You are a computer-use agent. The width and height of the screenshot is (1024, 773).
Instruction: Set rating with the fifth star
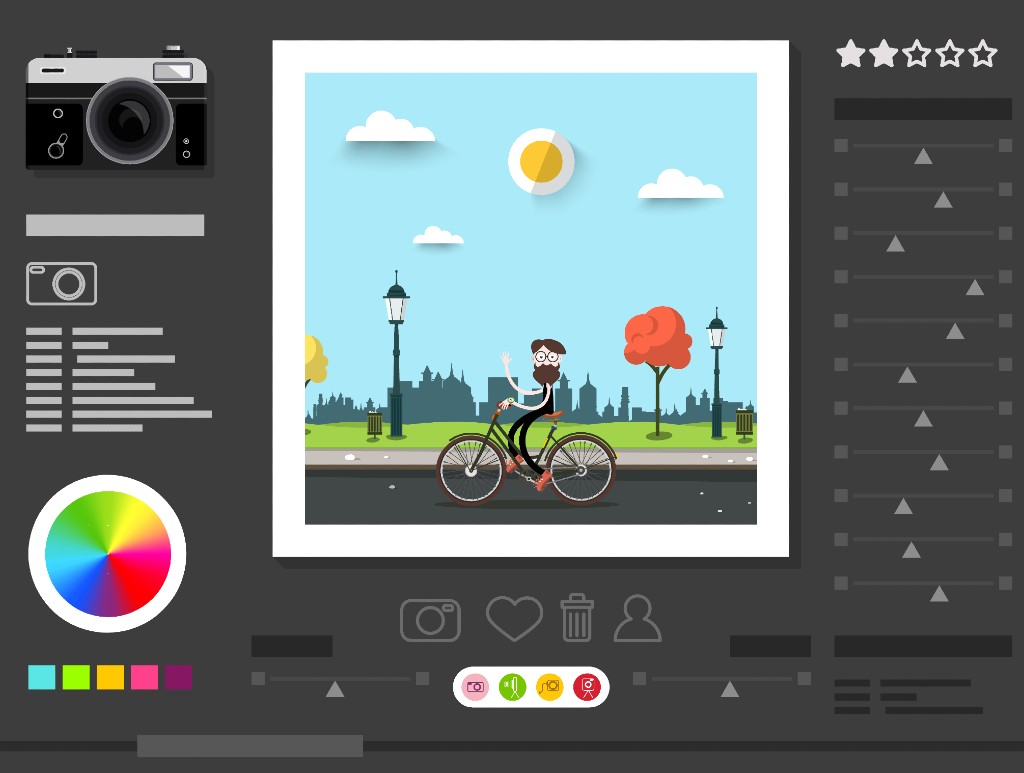coord(983,54)
